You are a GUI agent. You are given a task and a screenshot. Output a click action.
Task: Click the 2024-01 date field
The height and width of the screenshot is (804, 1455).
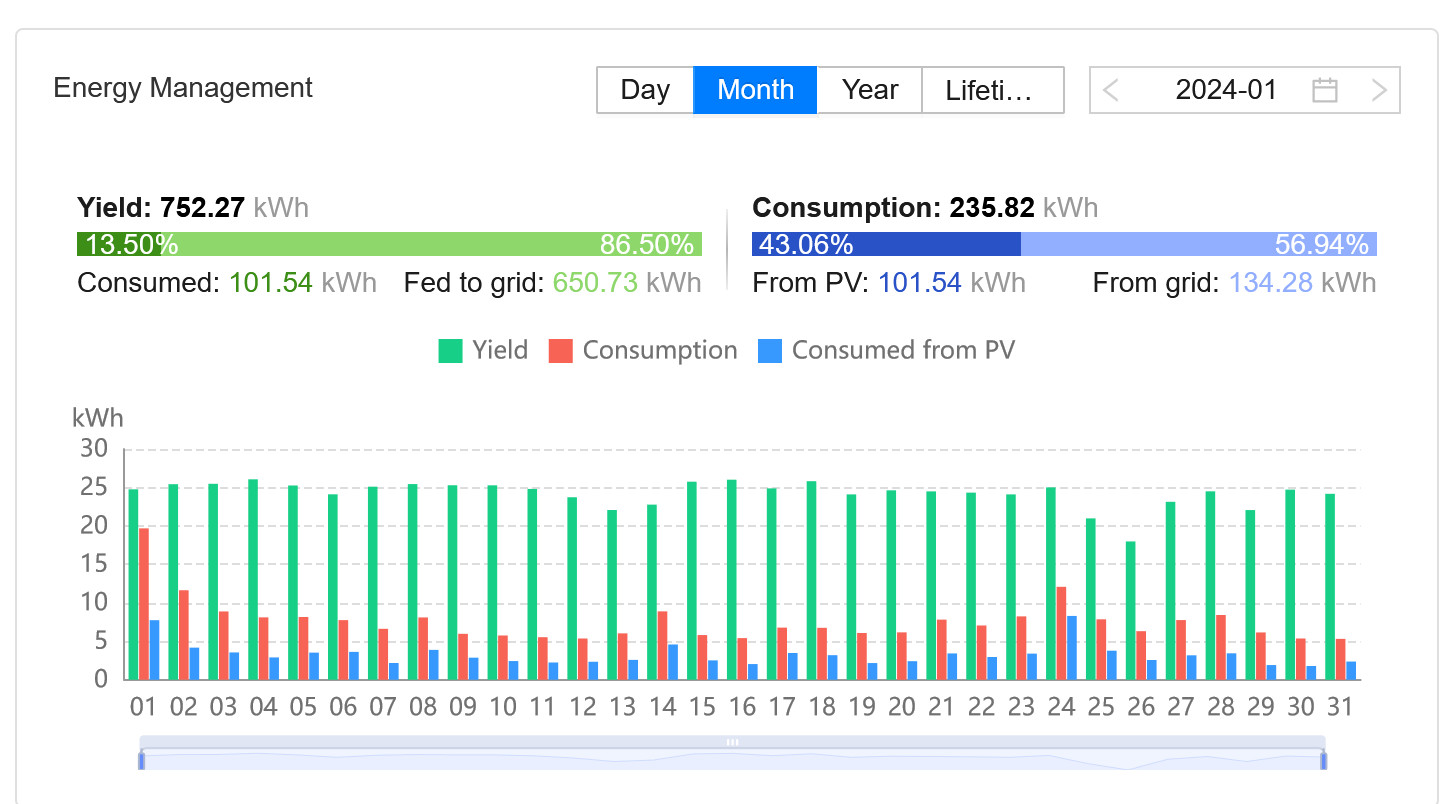1225,90
